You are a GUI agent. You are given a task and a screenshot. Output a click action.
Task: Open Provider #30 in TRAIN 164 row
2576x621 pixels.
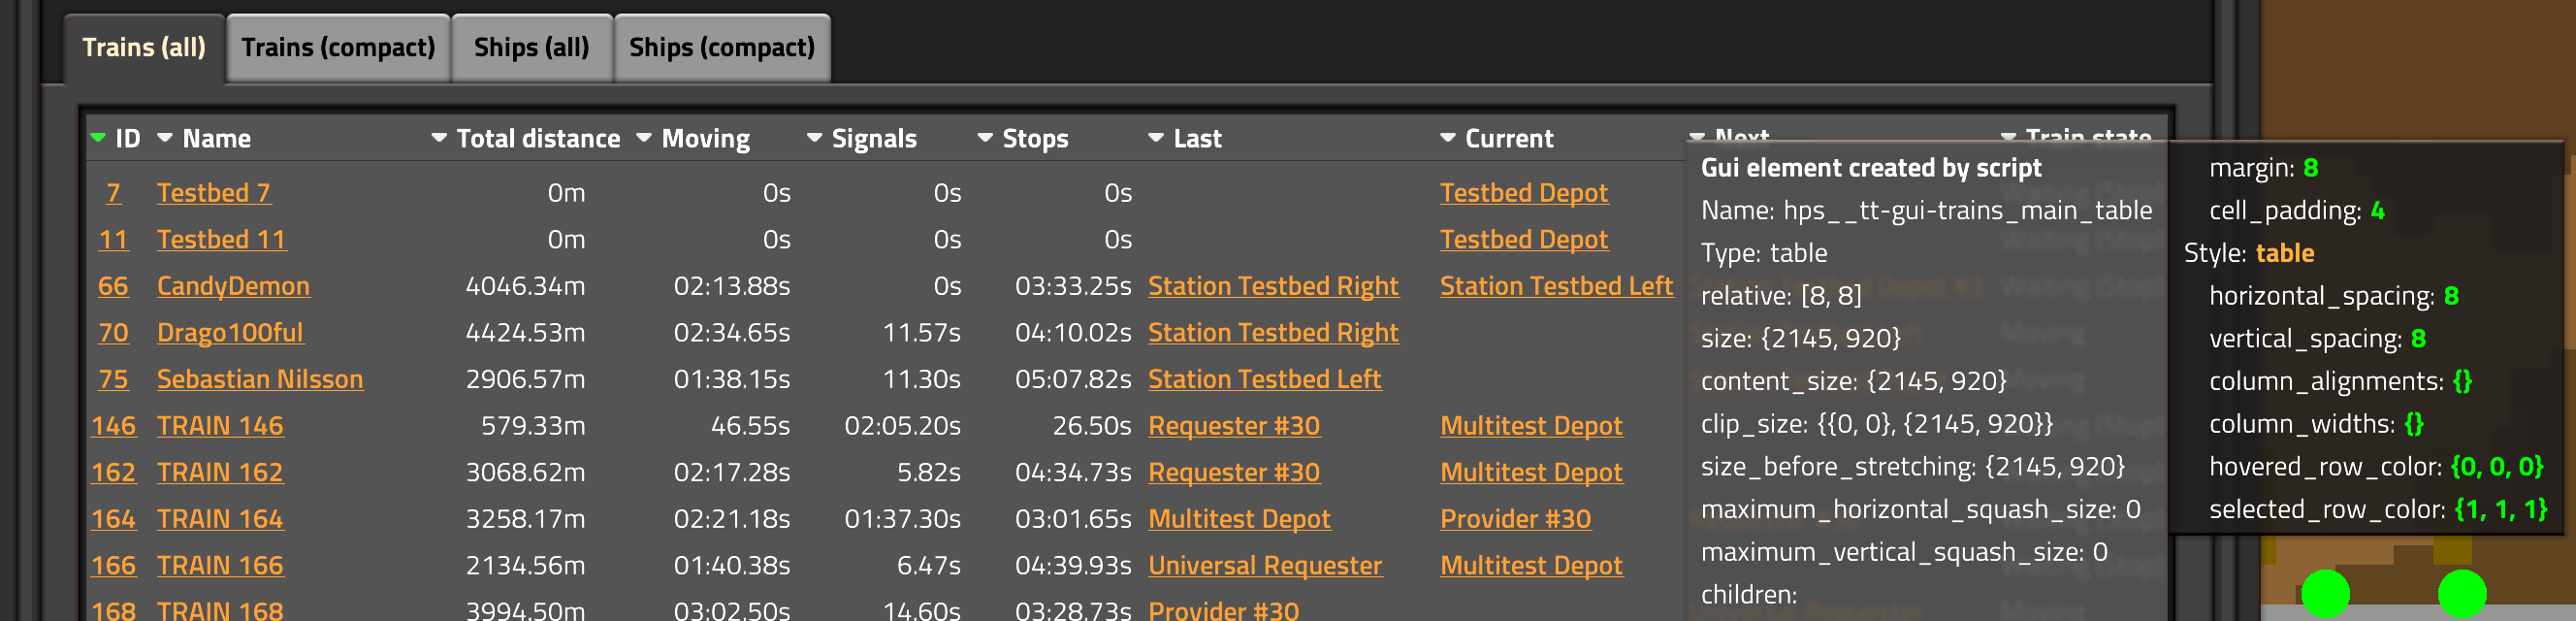coord(1515,519)
